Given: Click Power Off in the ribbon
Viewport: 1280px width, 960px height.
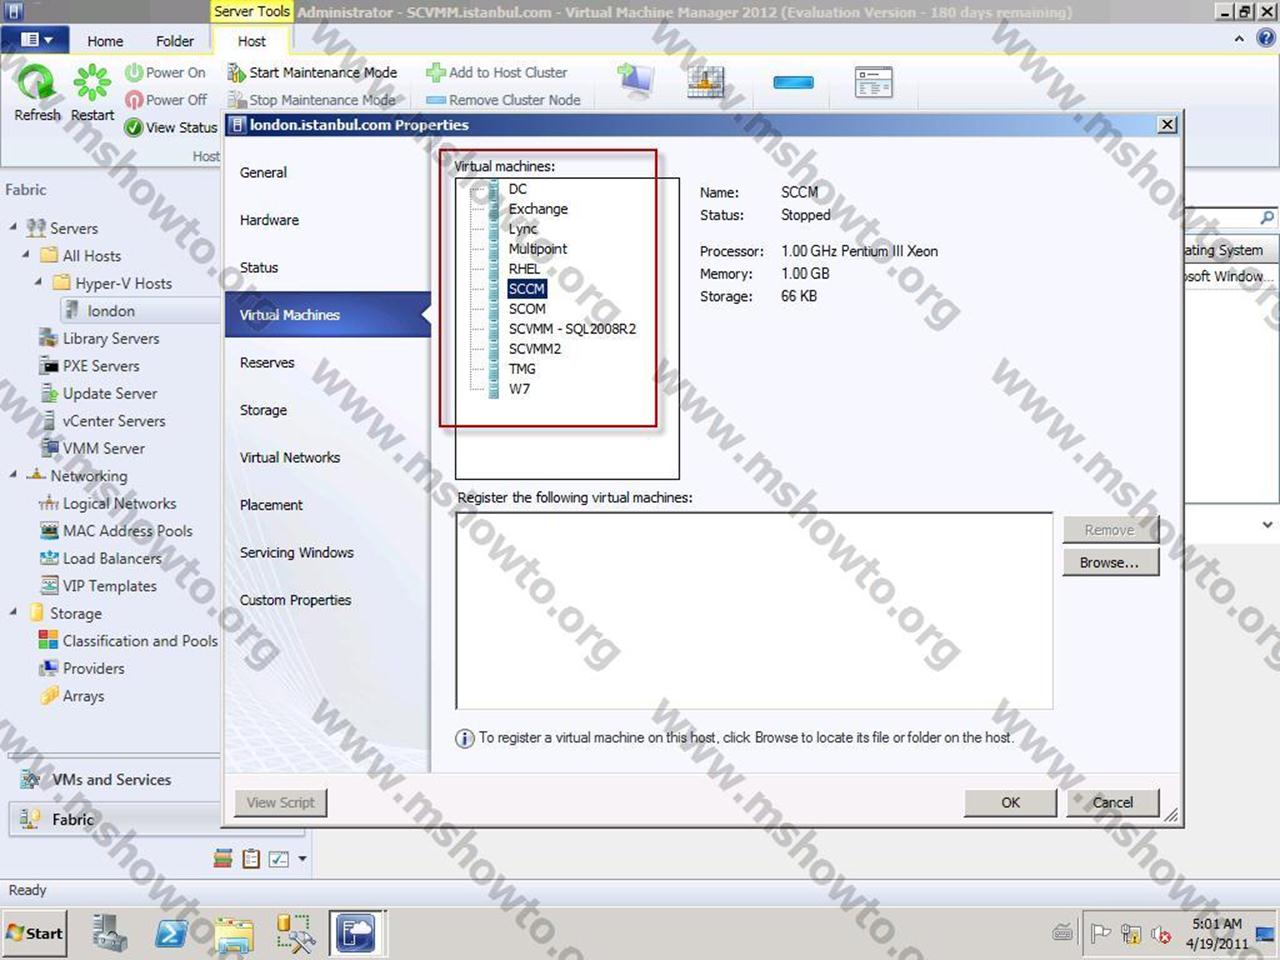Looking at the screenshot, I should pos(165,100).
